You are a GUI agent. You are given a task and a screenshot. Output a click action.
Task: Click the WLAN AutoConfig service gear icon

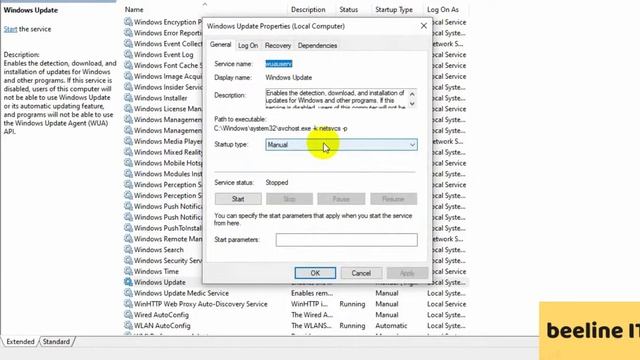pos(128,325)
